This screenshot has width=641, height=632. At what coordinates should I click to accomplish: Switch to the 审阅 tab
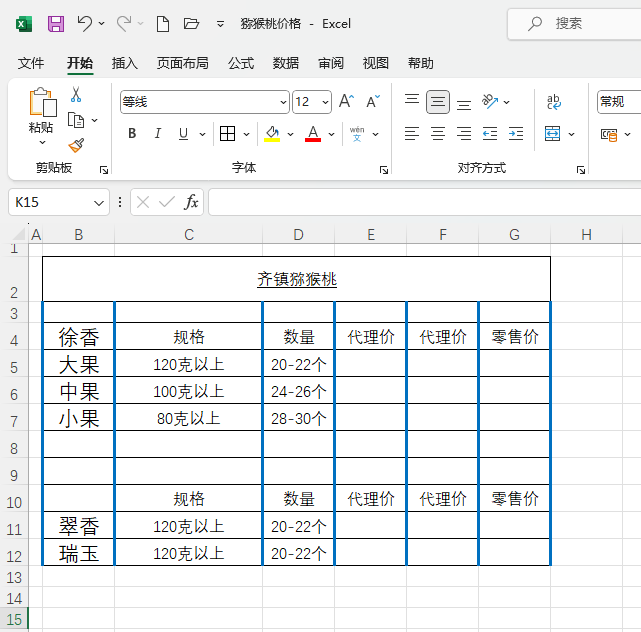click(331, 63)
